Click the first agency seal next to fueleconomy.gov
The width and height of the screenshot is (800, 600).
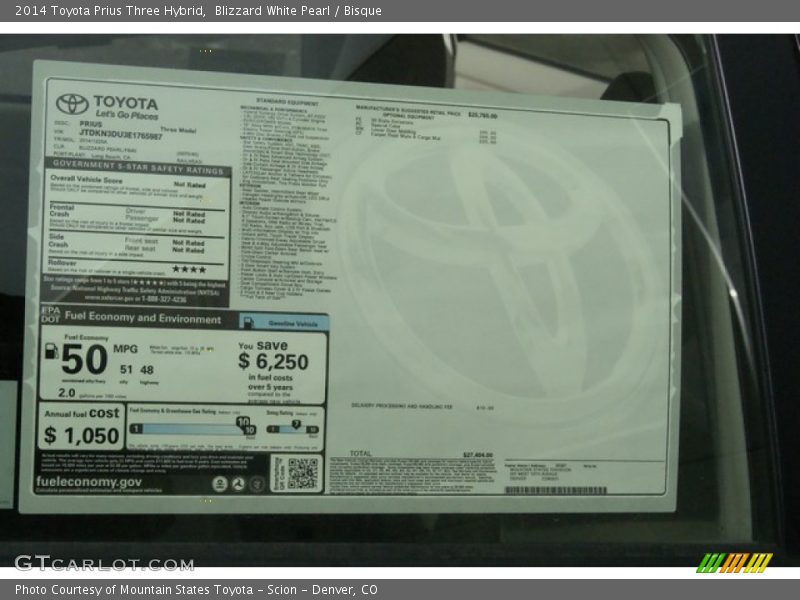(219, 484)
